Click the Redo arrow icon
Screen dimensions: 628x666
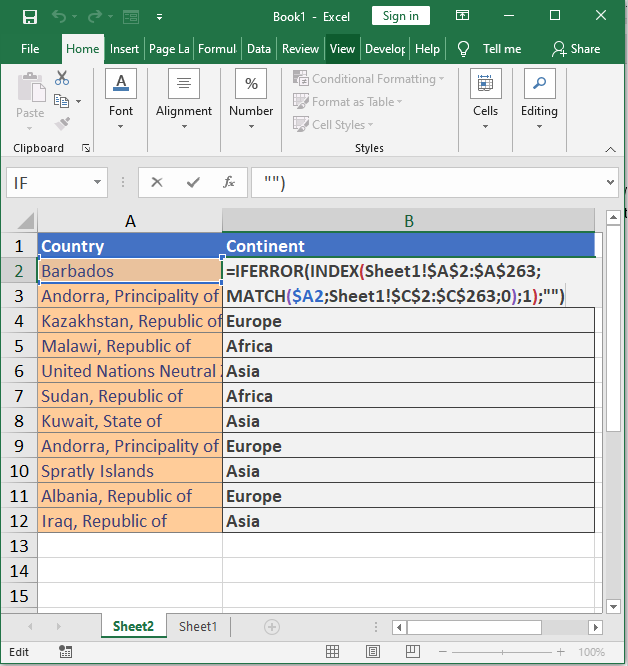point(95,17)
